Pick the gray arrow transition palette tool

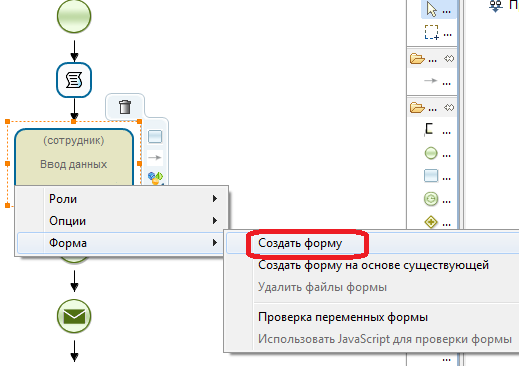[431, 81]
